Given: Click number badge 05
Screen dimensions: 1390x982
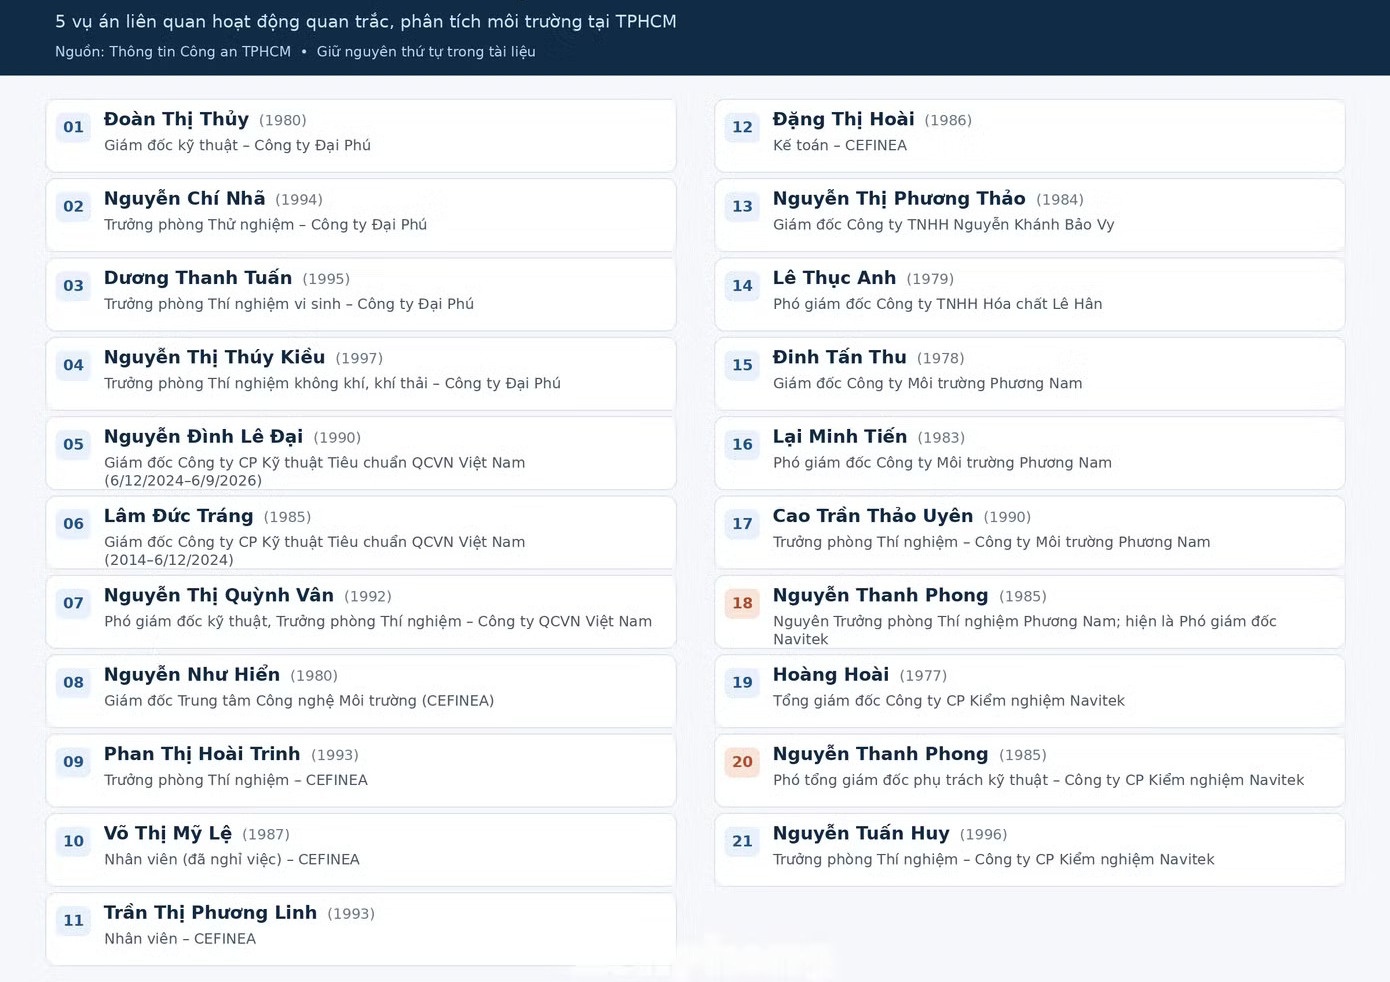Looking at the screenshot, I should coord(74,444).
